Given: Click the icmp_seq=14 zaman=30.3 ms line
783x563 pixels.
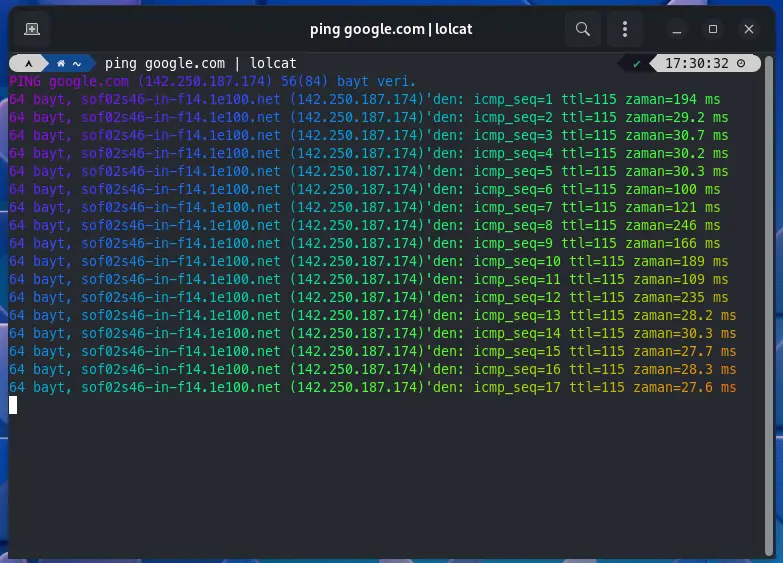Looking at the screenshot, I should [373, 333].
